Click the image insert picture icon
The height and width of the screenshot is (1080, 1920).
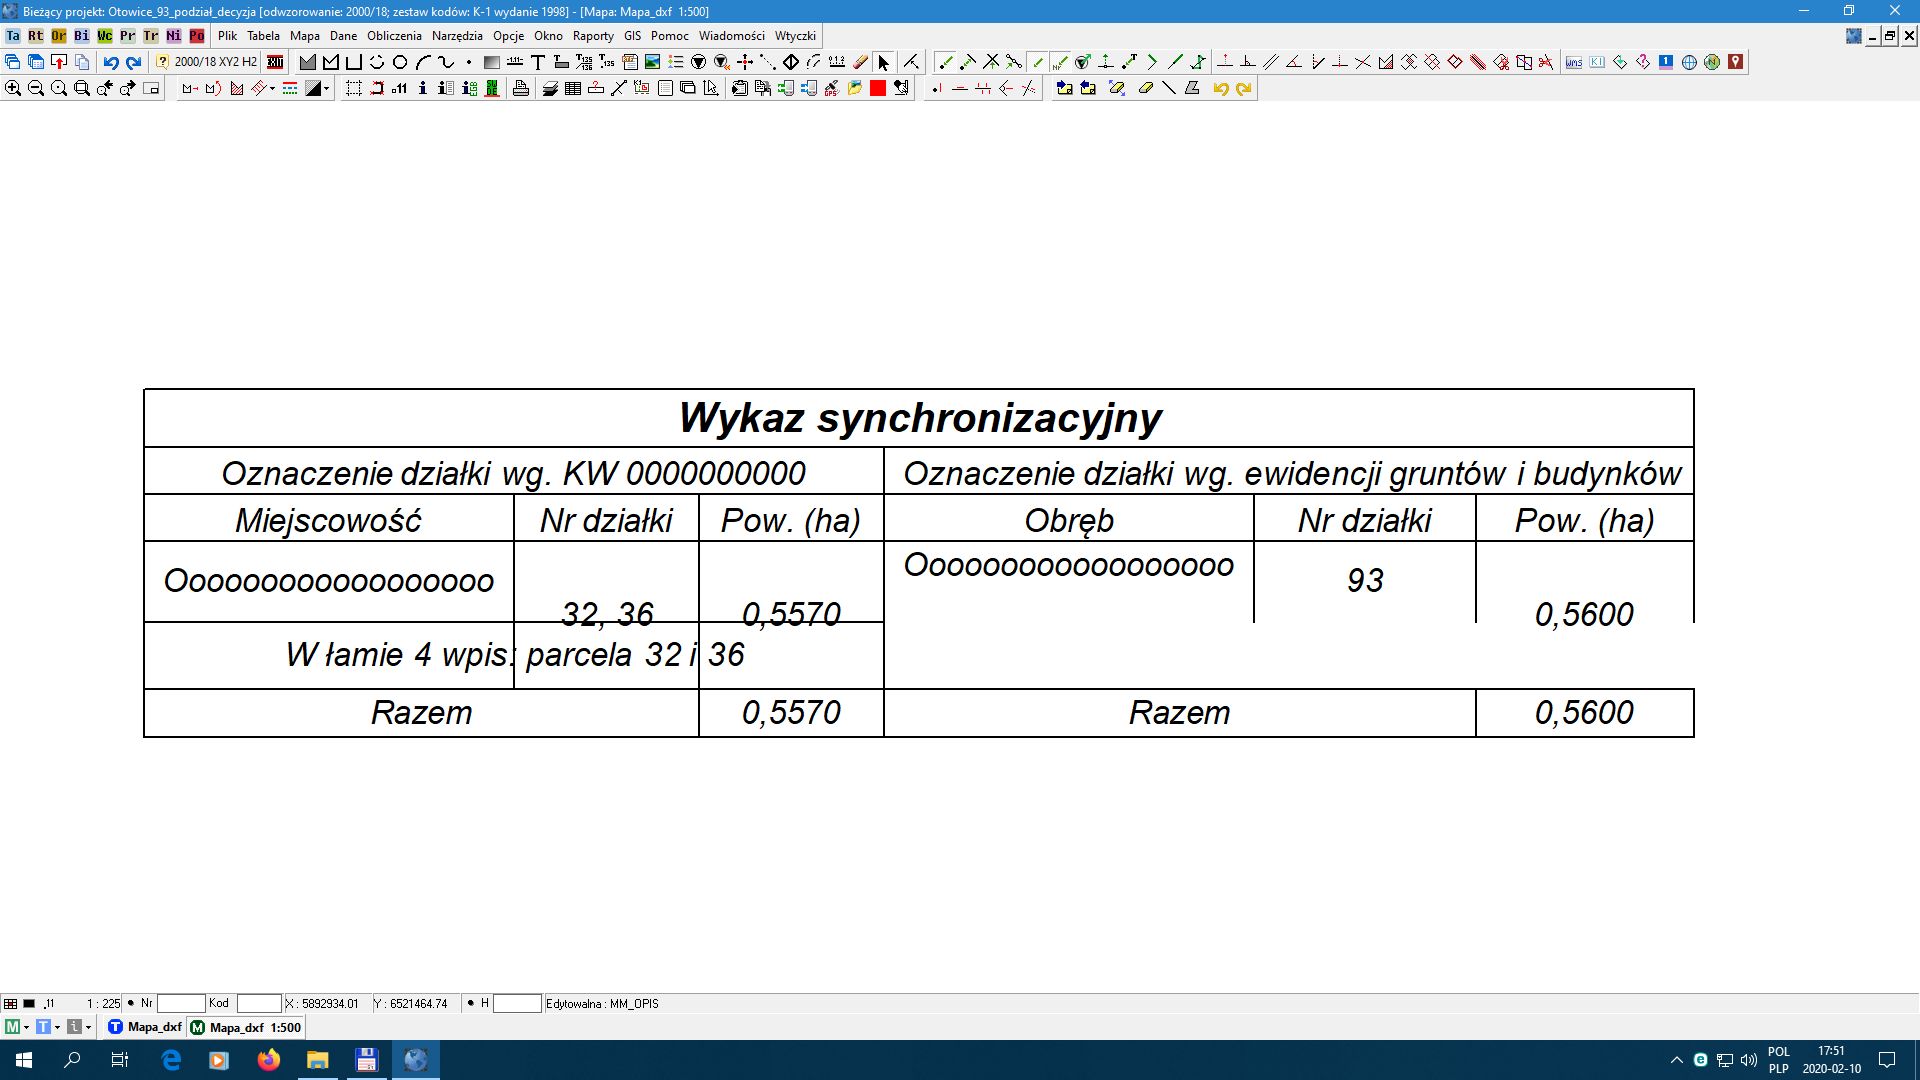coord(653,62)
